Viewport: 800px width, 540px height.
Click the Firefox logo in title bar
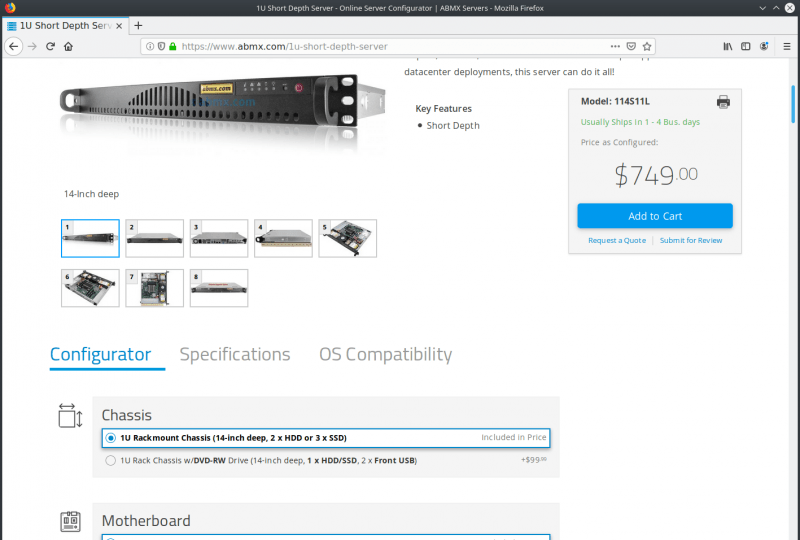click(10, 8)
